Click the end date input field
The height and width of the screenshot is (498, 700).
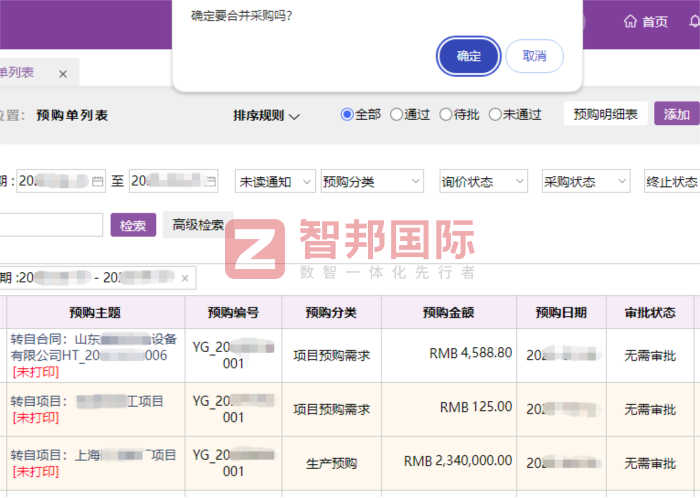coord(174,181)
